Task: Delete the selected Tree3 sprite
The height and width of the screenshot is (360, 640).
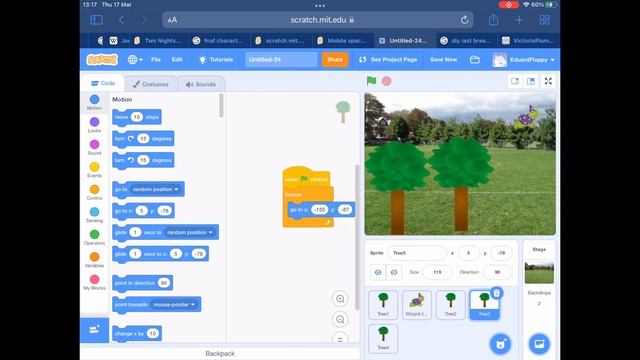Action: (497, 293)
